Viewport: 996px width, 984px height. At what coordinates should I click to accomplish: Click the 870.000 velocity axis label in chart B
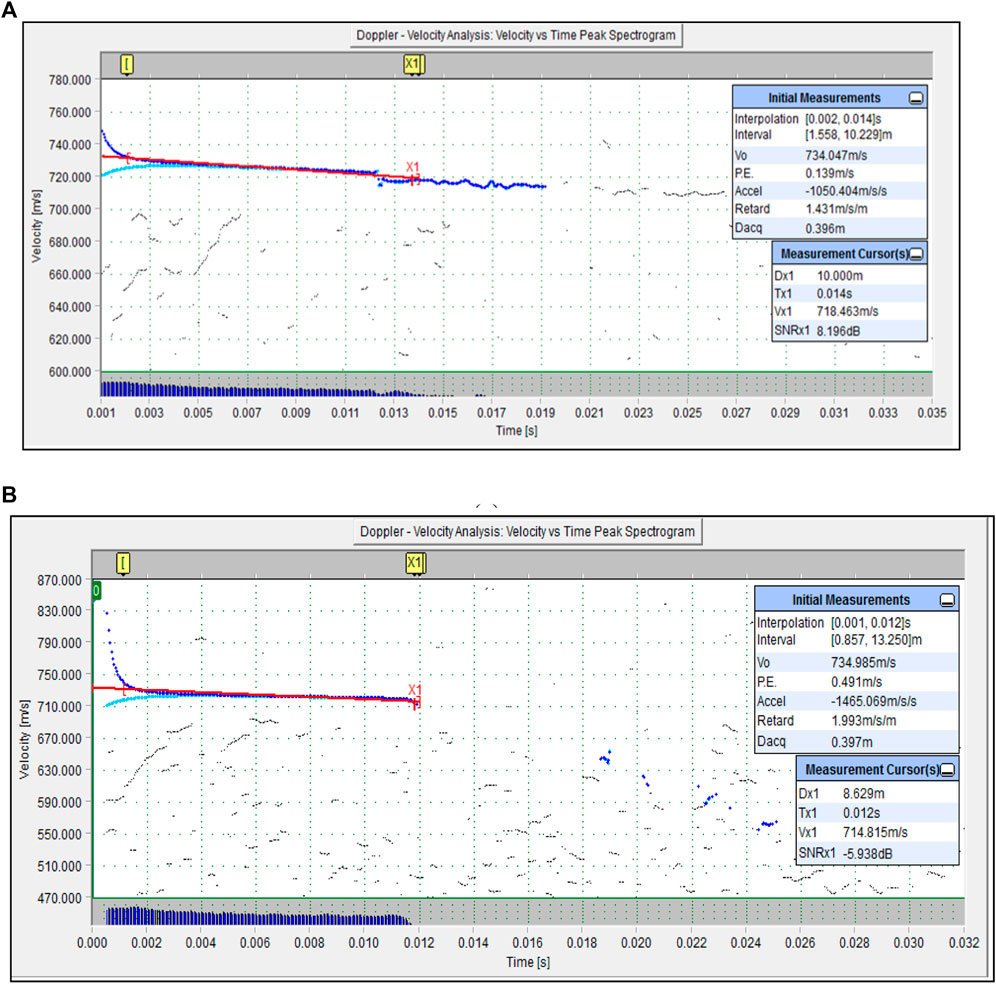point(60,581)
